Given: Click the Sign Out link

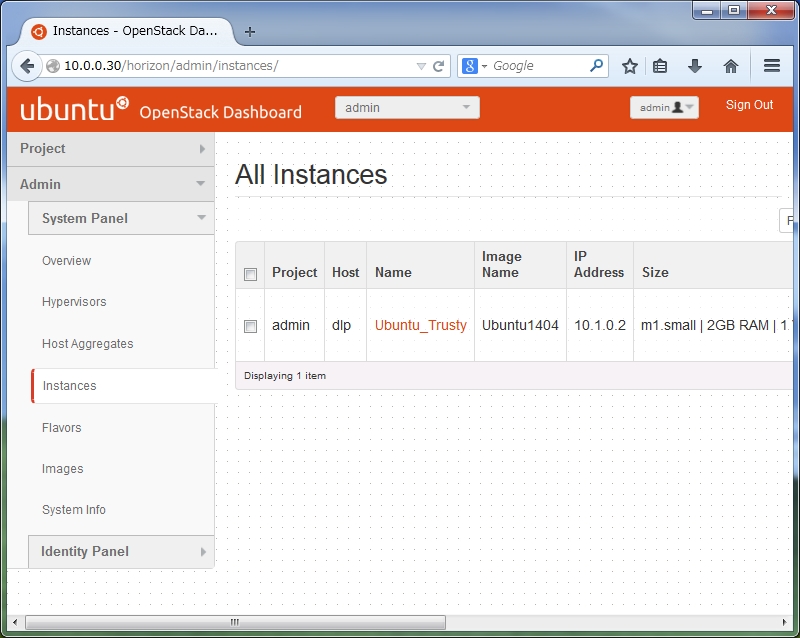Looking at the screenshot, I should pyautogui.click(x=749, y=105).
